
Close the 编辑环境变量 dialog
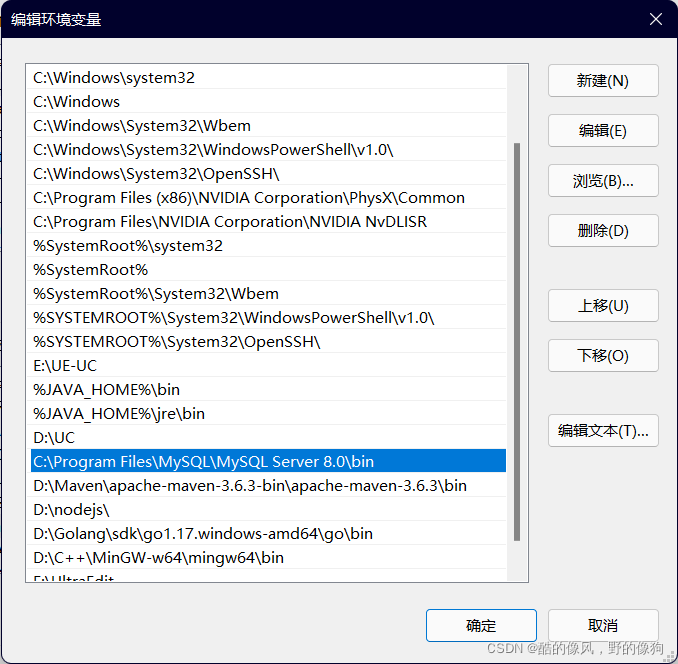pos(656,19)
